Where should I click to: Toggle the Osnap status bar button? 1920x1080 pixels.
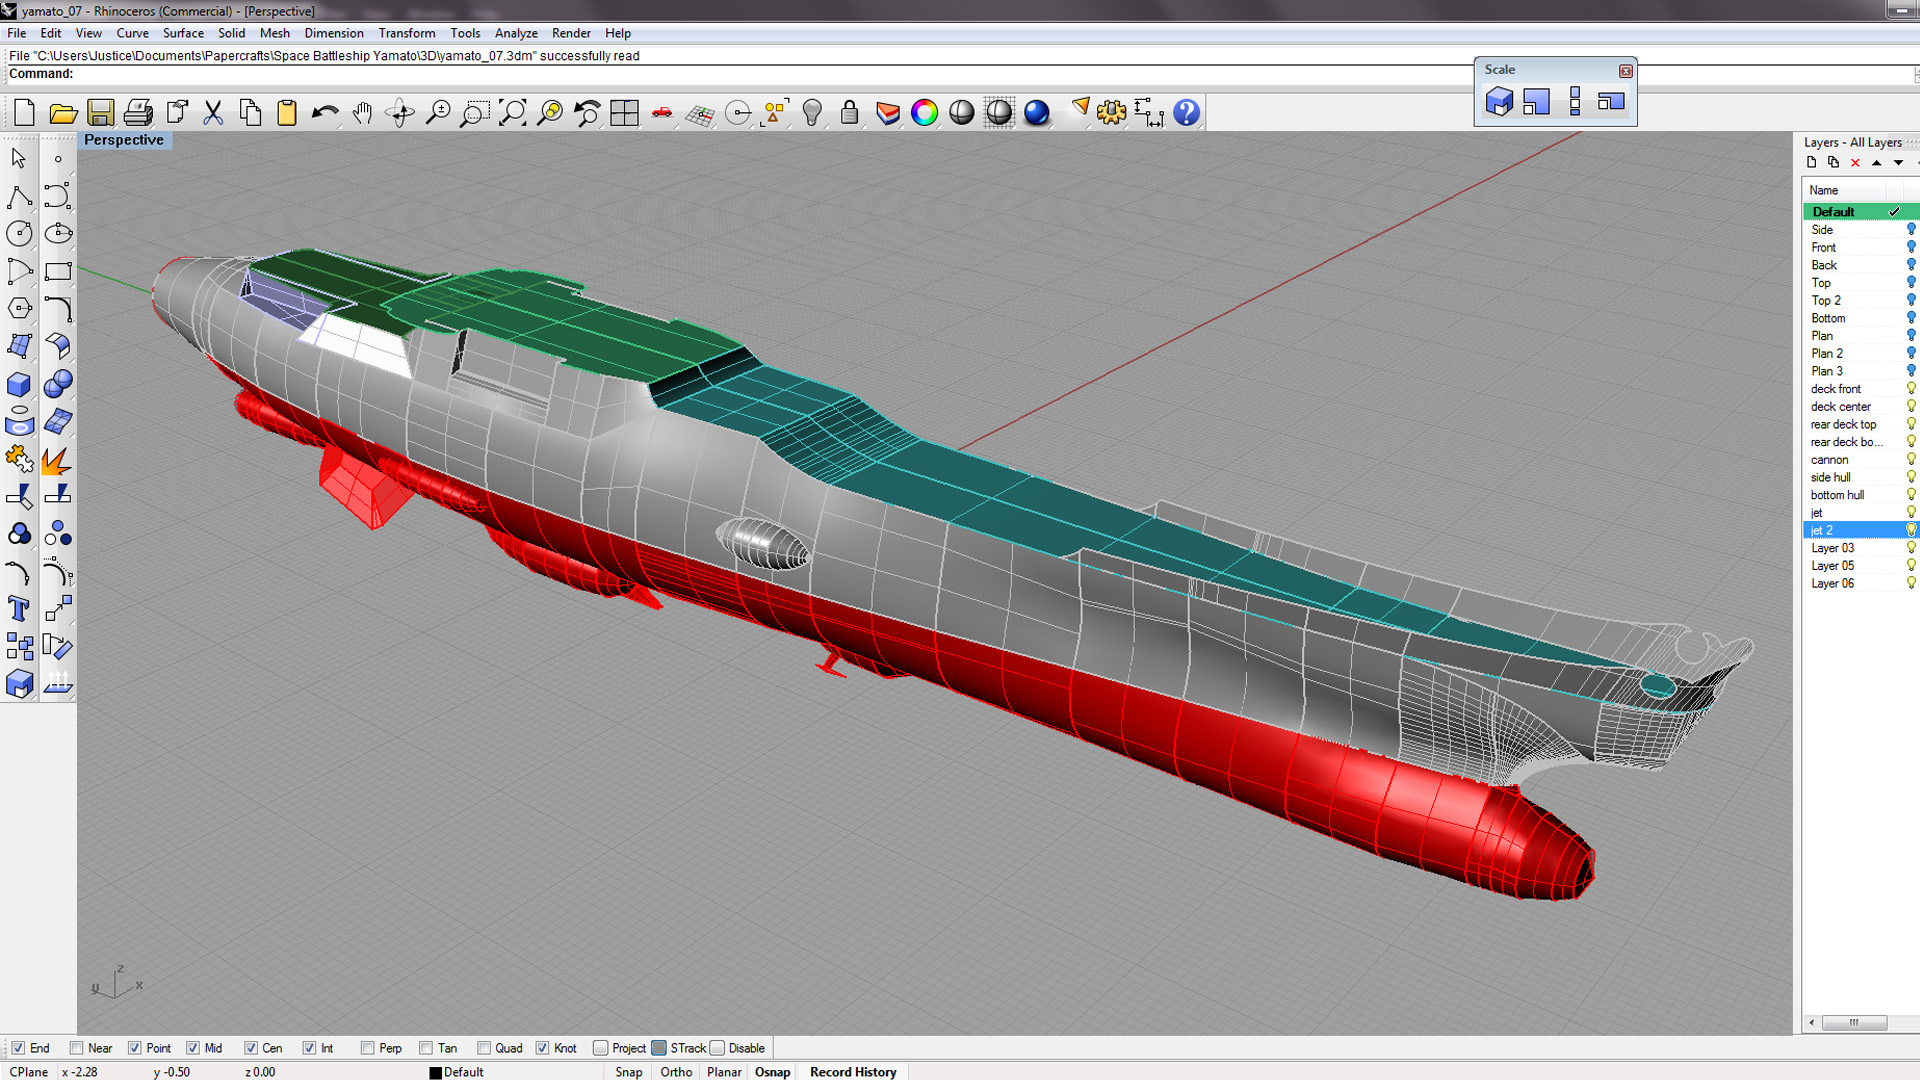tap(772, 1072)
